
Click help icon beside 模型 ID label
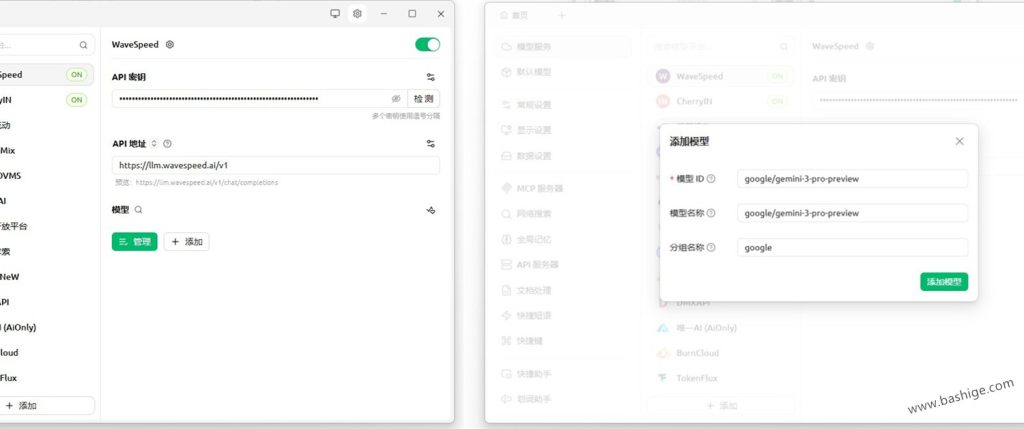[x=711, y=179]
